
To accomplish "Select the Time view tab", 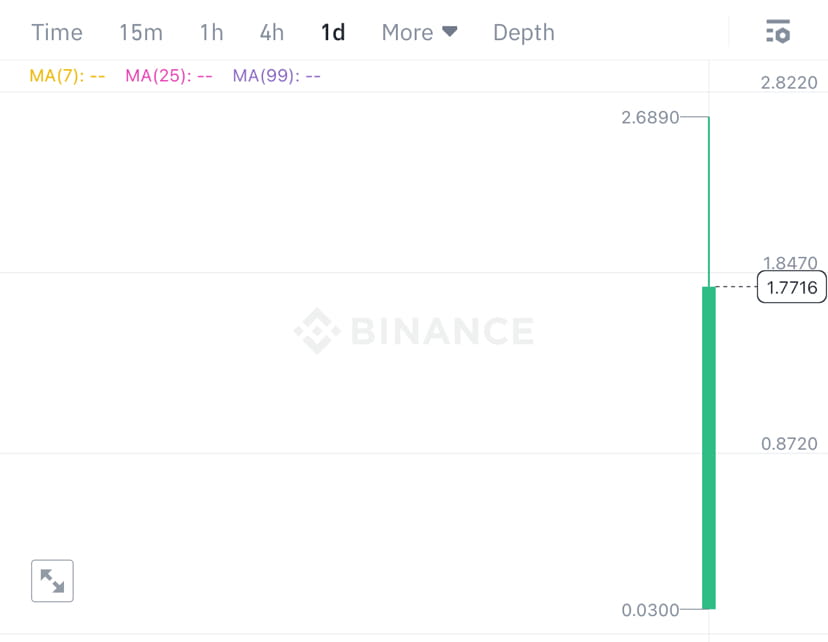I will pos(56,31).
